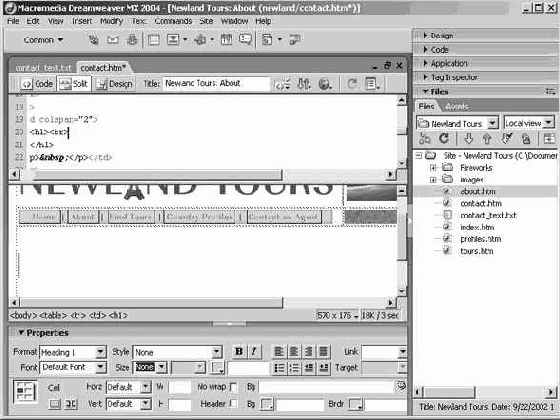Click the Bold formatting button

[239, 352]
